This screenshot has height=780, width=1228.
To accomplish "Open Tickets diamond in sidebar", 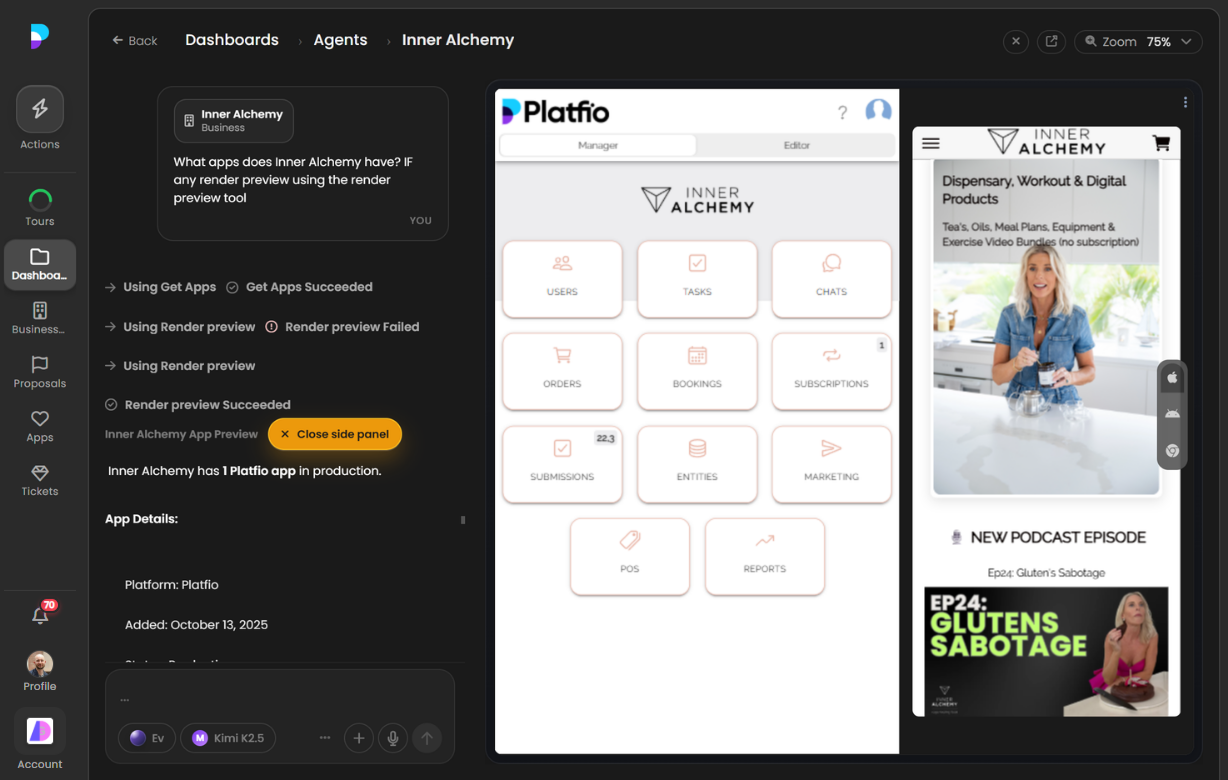I will (x=40, y=480).
